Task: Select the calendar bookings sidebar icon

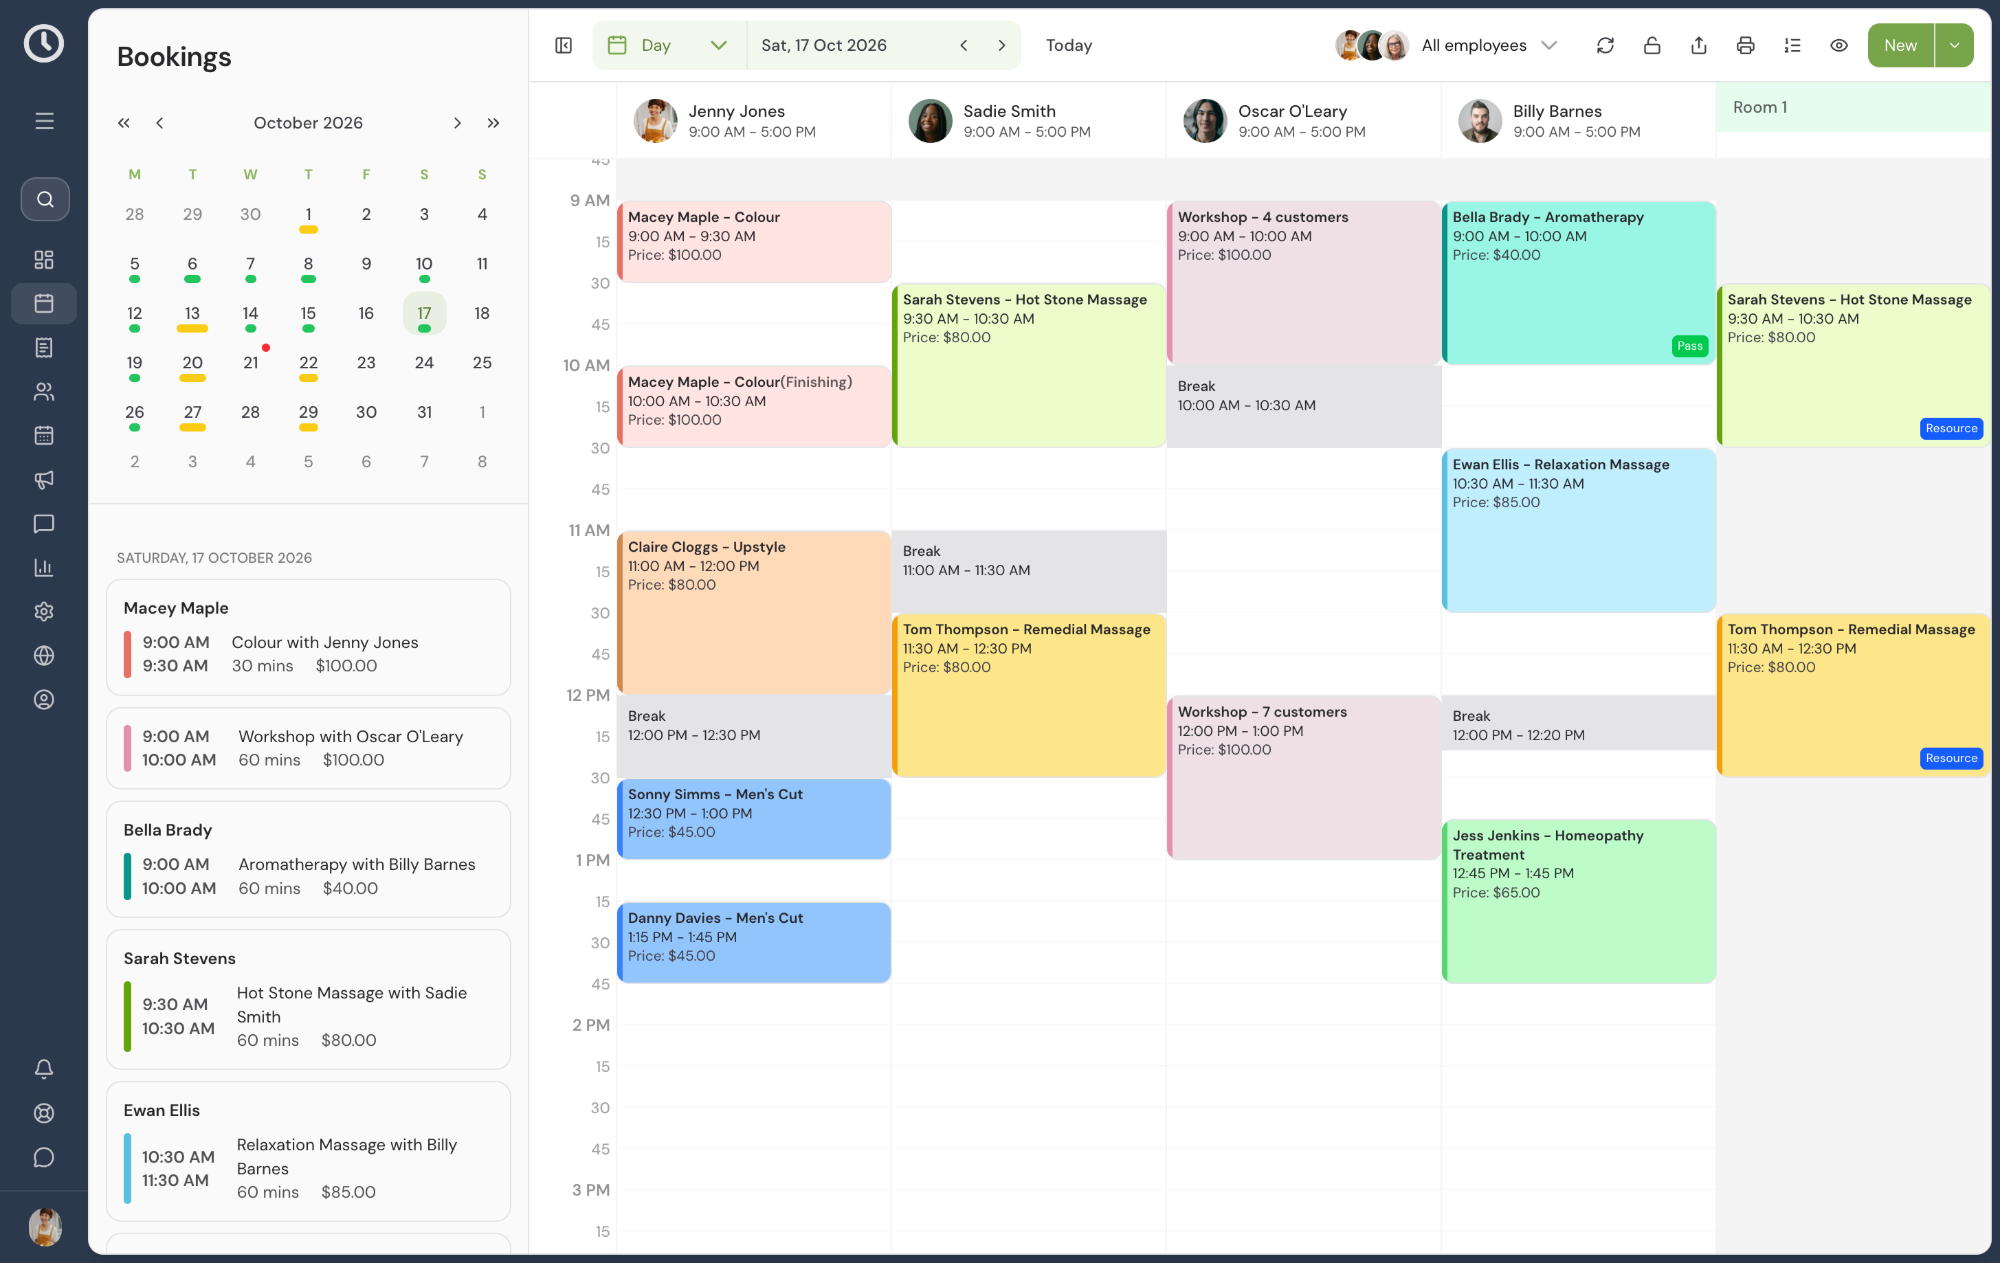Action: pos(44,304)
